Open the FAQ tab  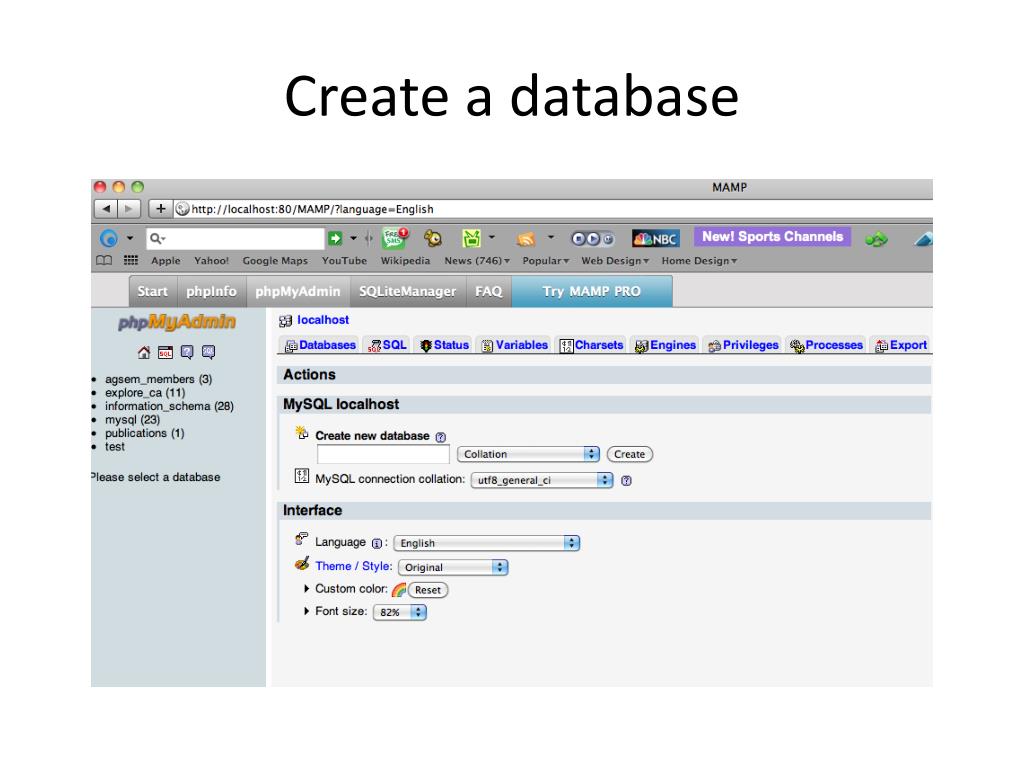coord(488,291)
